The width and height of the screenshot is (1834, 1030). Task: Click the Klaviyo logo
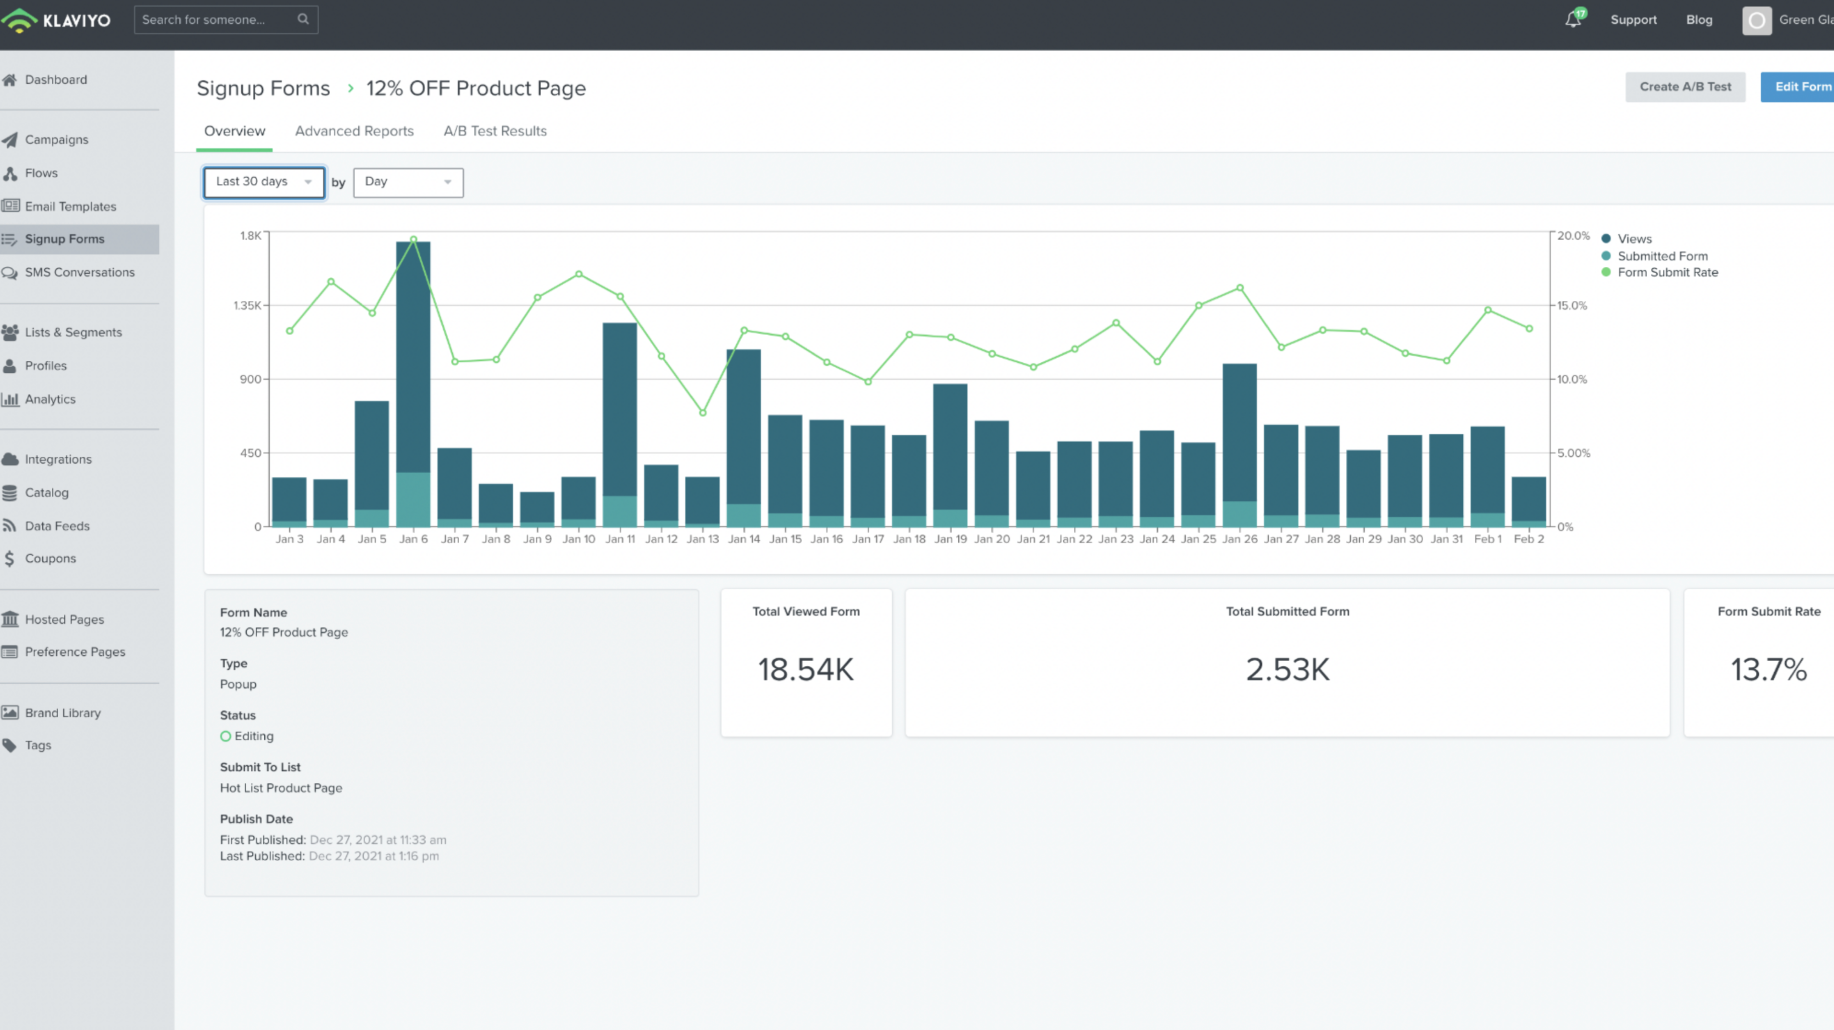[x=57, y=20]
